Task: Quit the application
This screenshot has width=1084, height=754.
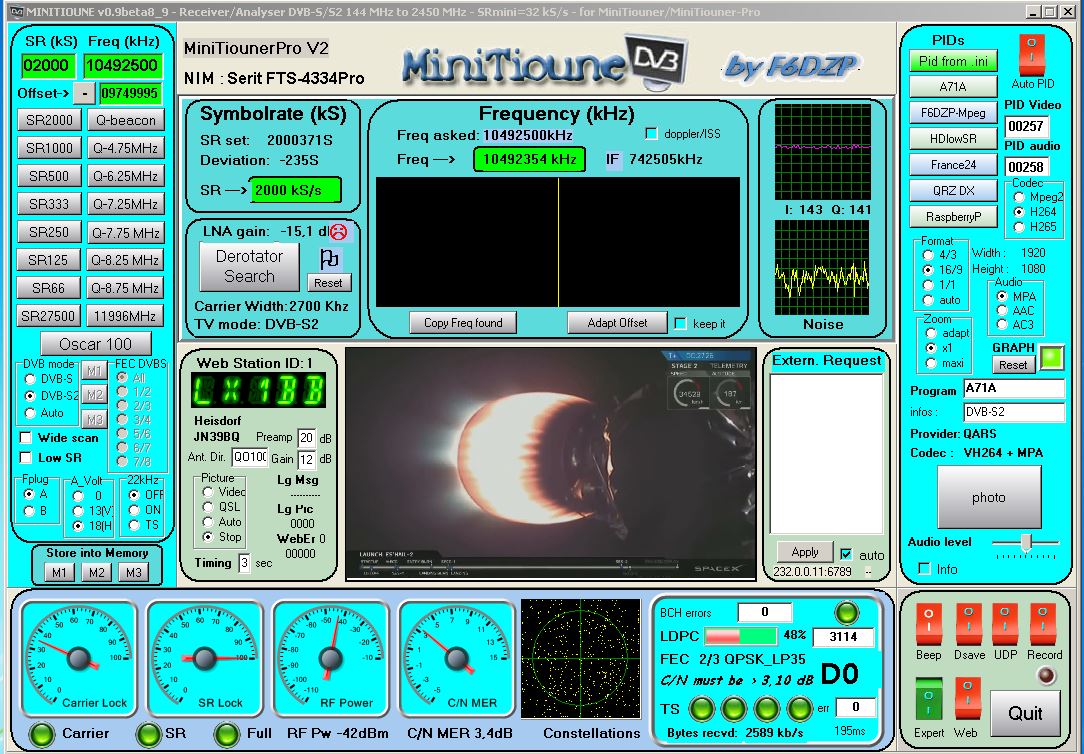Action: pyautogui.click(x=1025, y=713)
